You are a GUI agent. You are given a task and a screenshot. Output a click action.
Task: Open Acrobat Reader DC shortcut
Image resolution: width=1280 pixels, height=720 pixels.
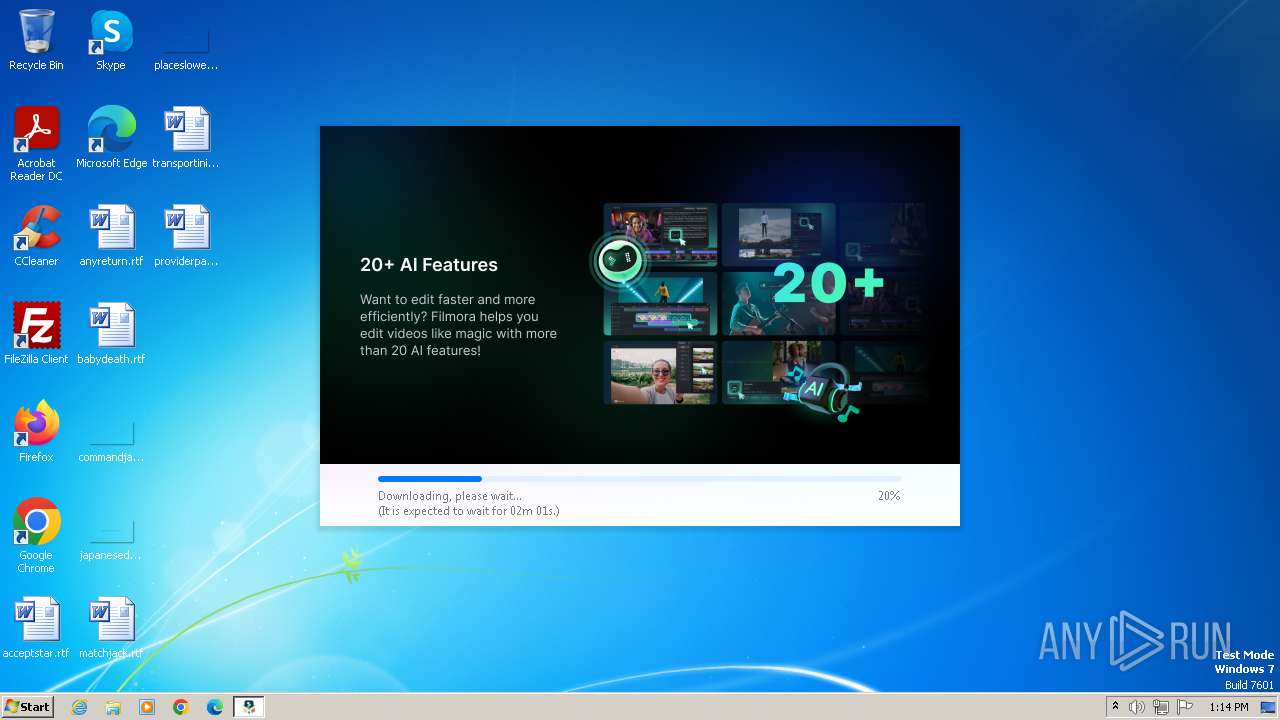click(36, 143)
